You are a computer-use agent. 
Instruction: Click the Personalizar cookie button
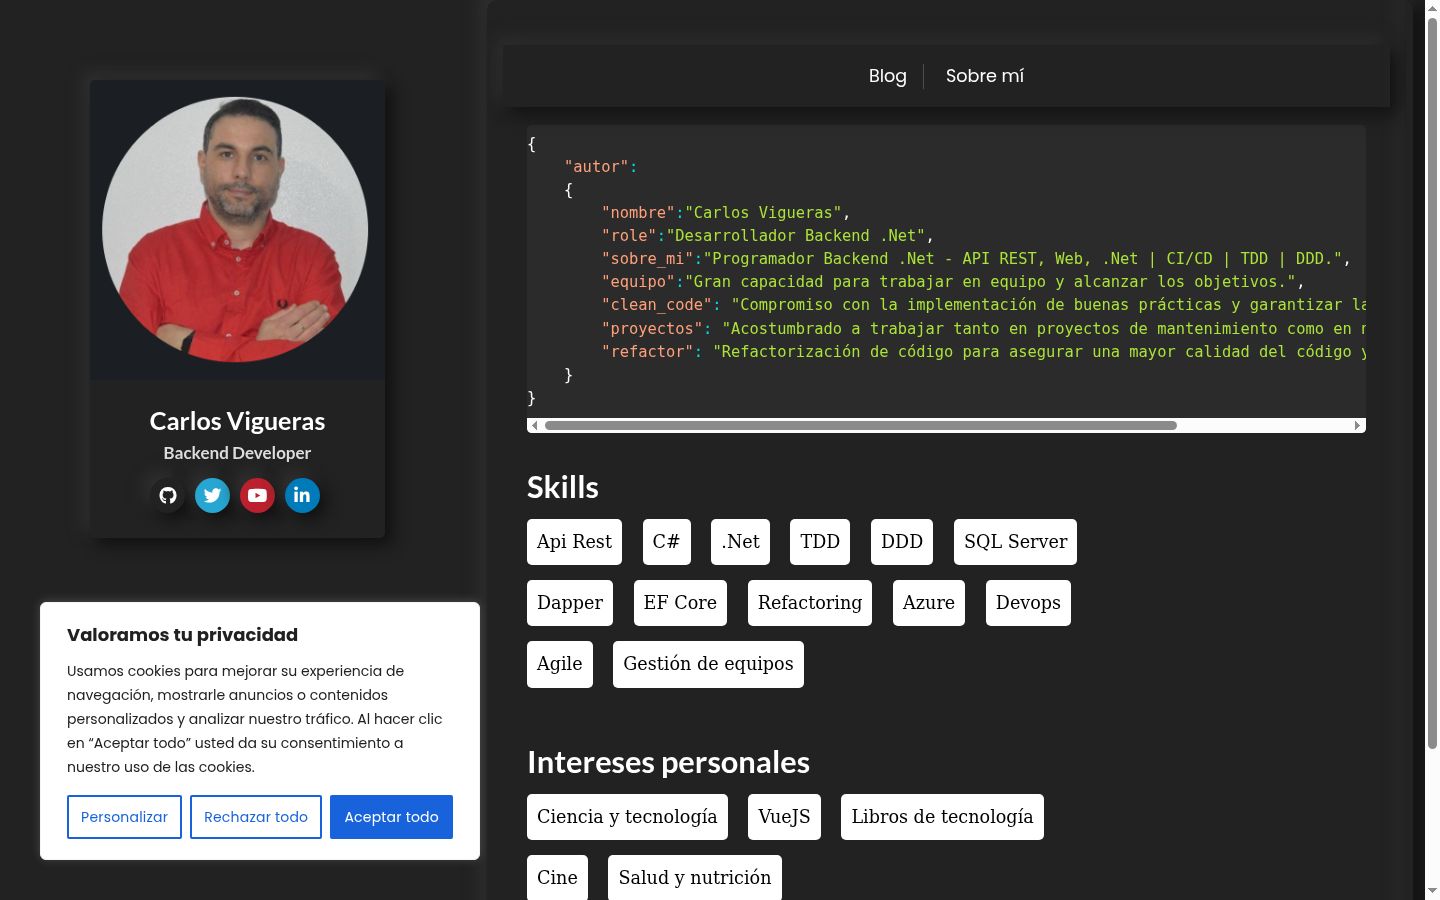click(x=124, y=817)
